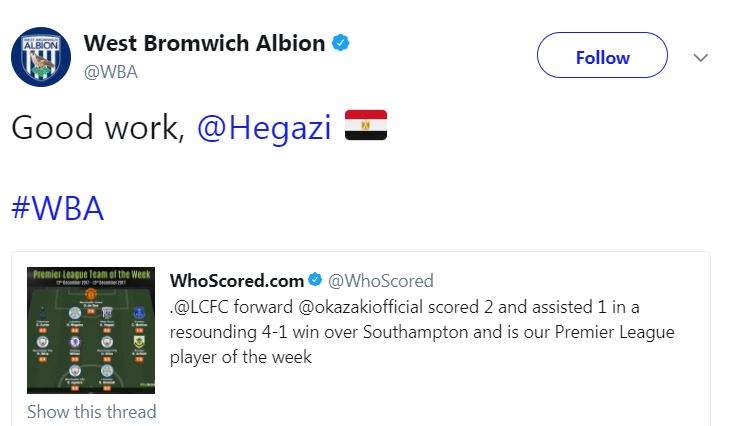Open the tweet options chevron beside Follow
745x426 pixels.
[x=701, y=58]
